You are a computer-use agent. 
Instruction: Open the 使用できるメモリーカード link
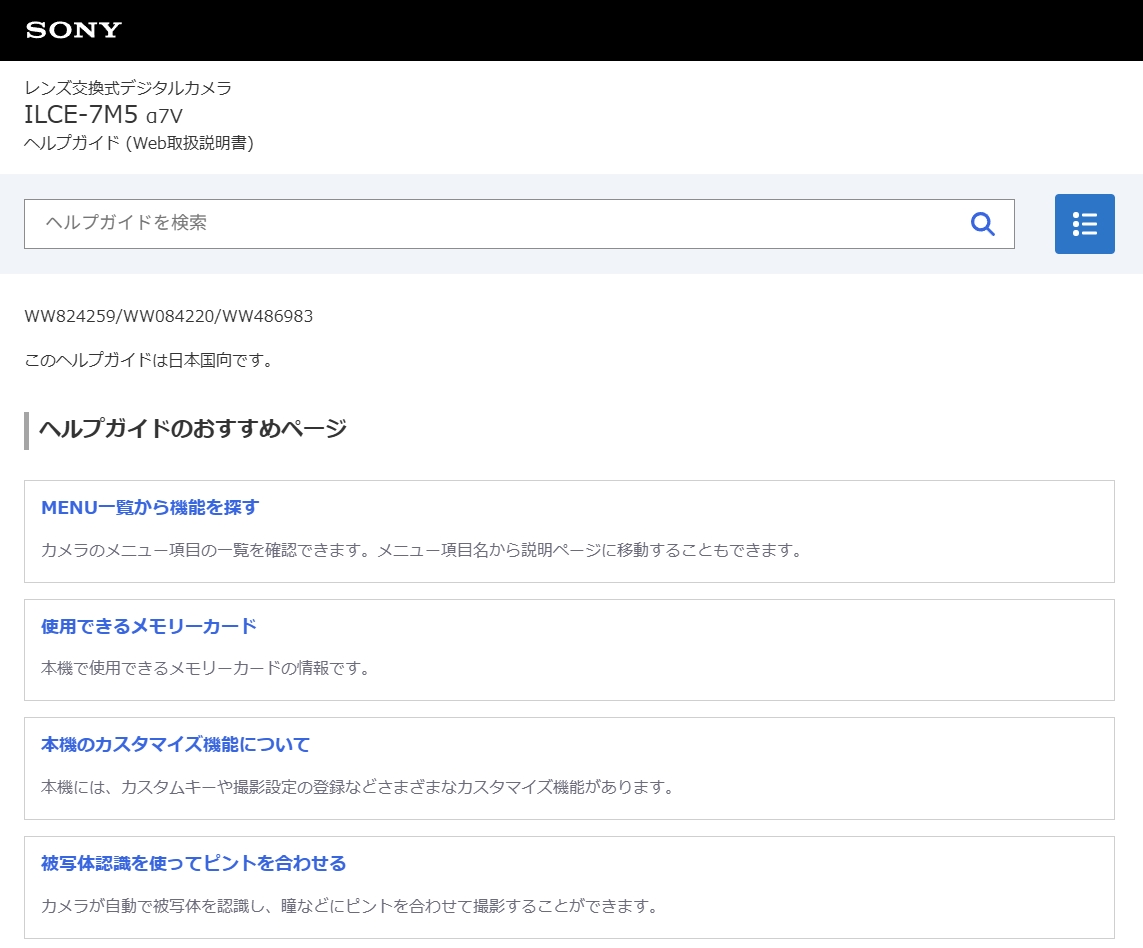(x=149, y=627)
